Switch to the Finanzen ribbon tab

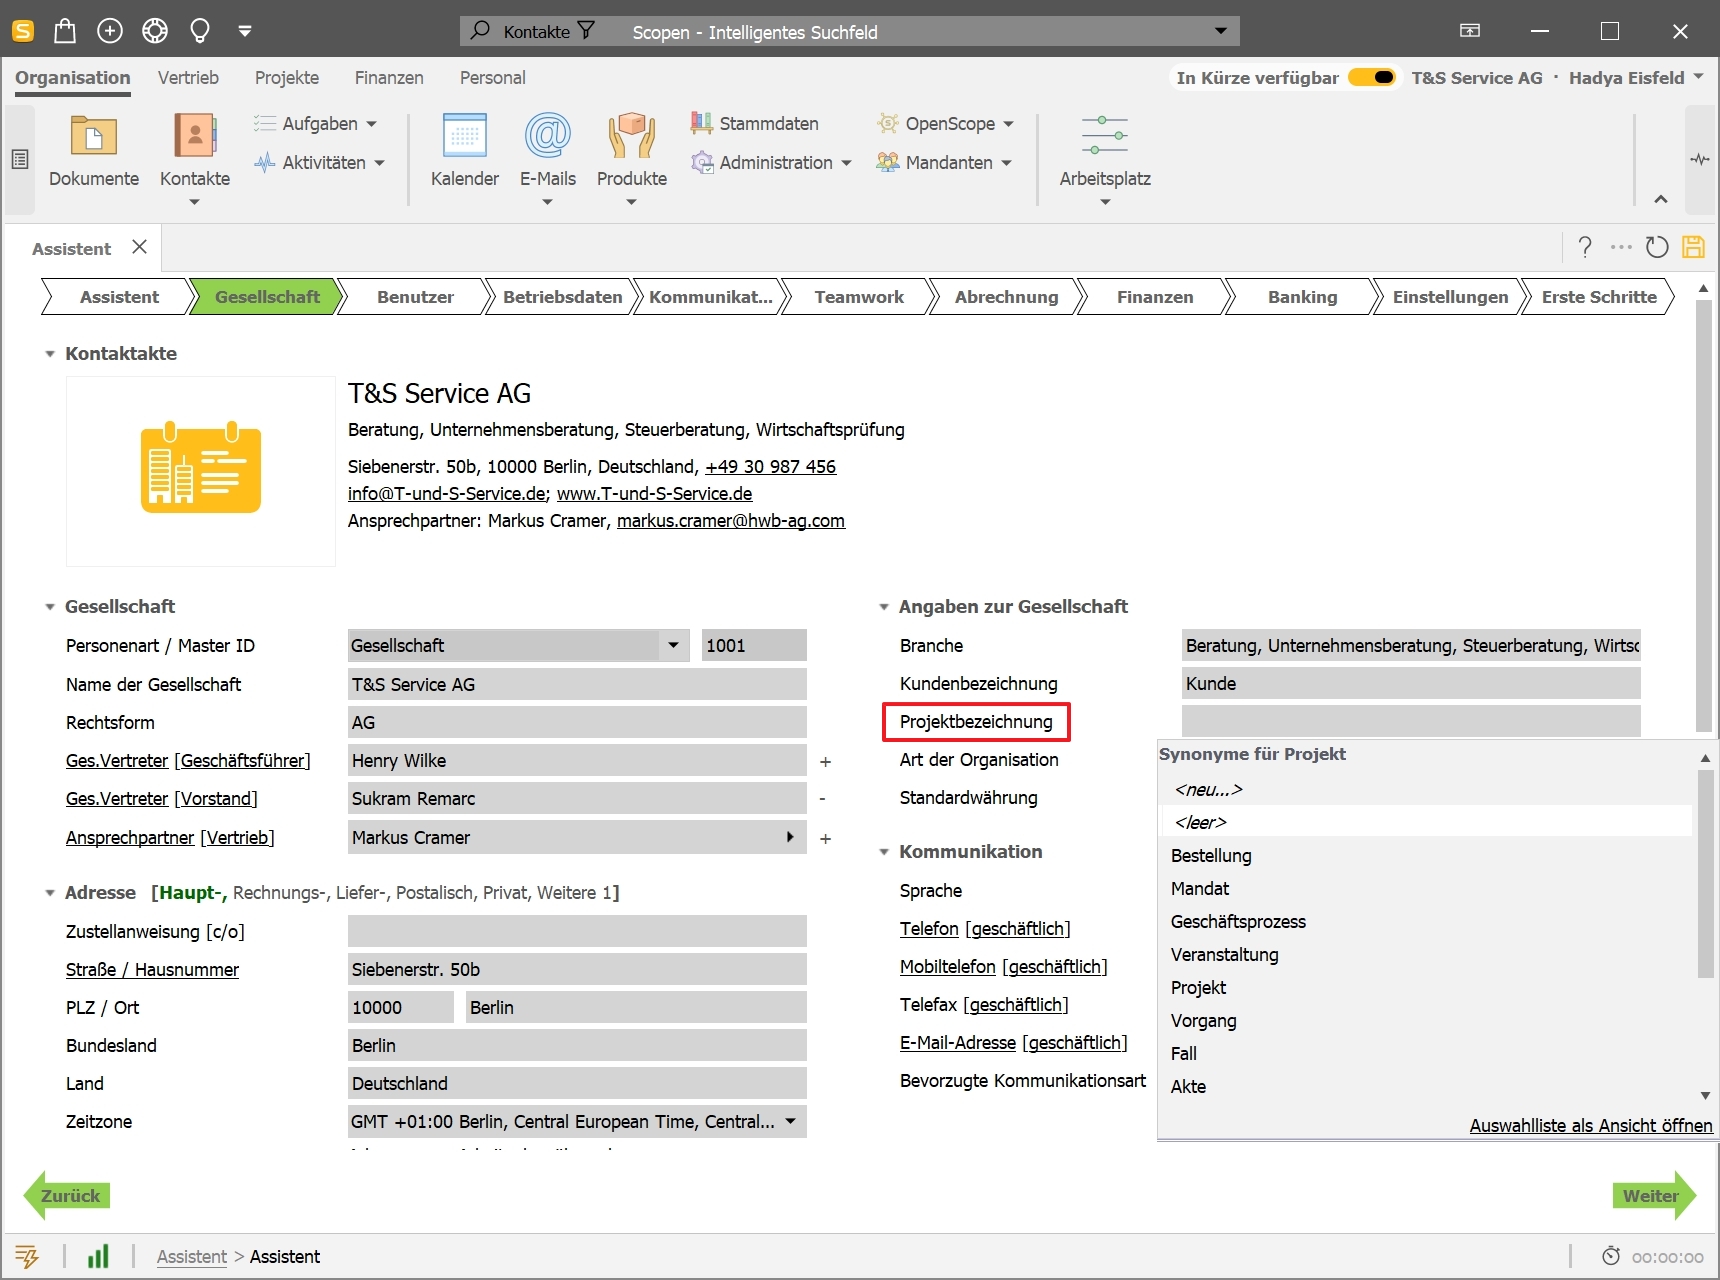(x=388, y=78)
